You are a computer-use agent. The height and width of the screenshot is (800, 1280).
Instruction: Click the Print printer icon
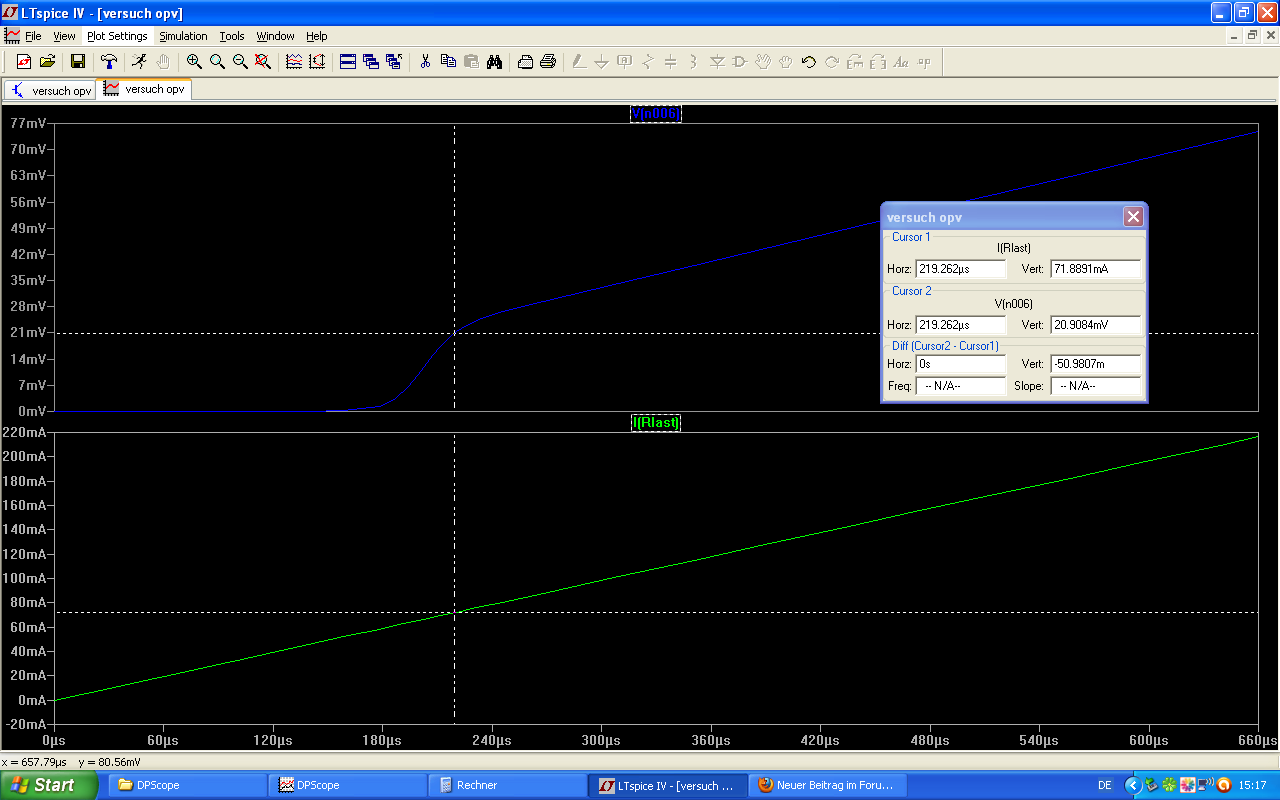(548, 62)
